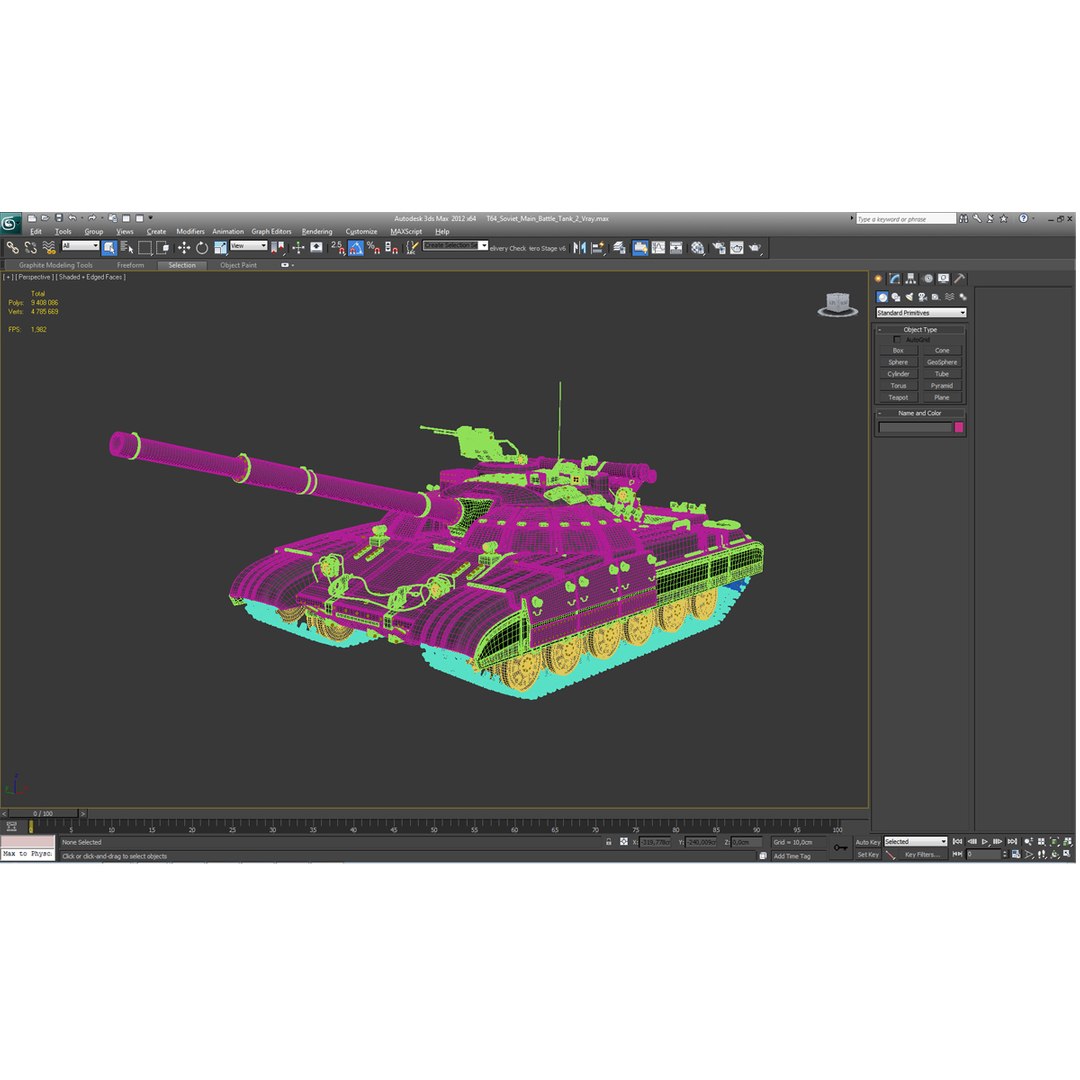Open the Standard Primitives dropdown
Viewport: 1080px width, 1080px height.
pos(921,313)
